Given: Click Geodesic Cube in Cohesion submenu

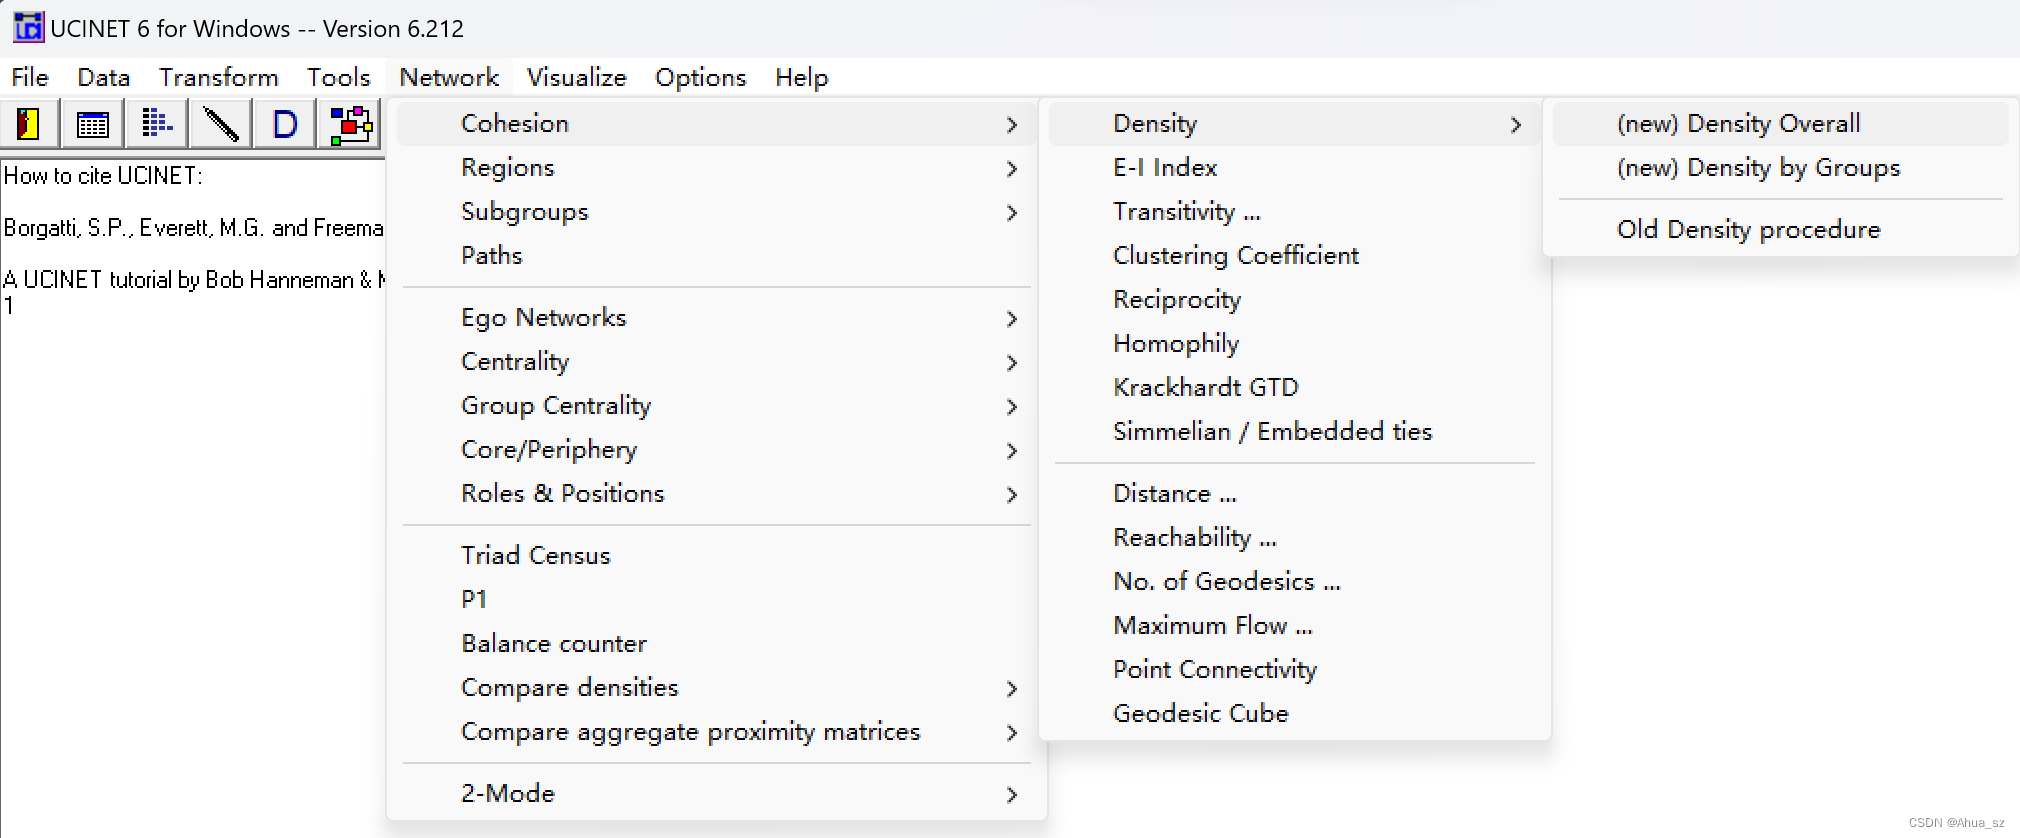Looking at the screenshot, I should tap(1200, 714).
